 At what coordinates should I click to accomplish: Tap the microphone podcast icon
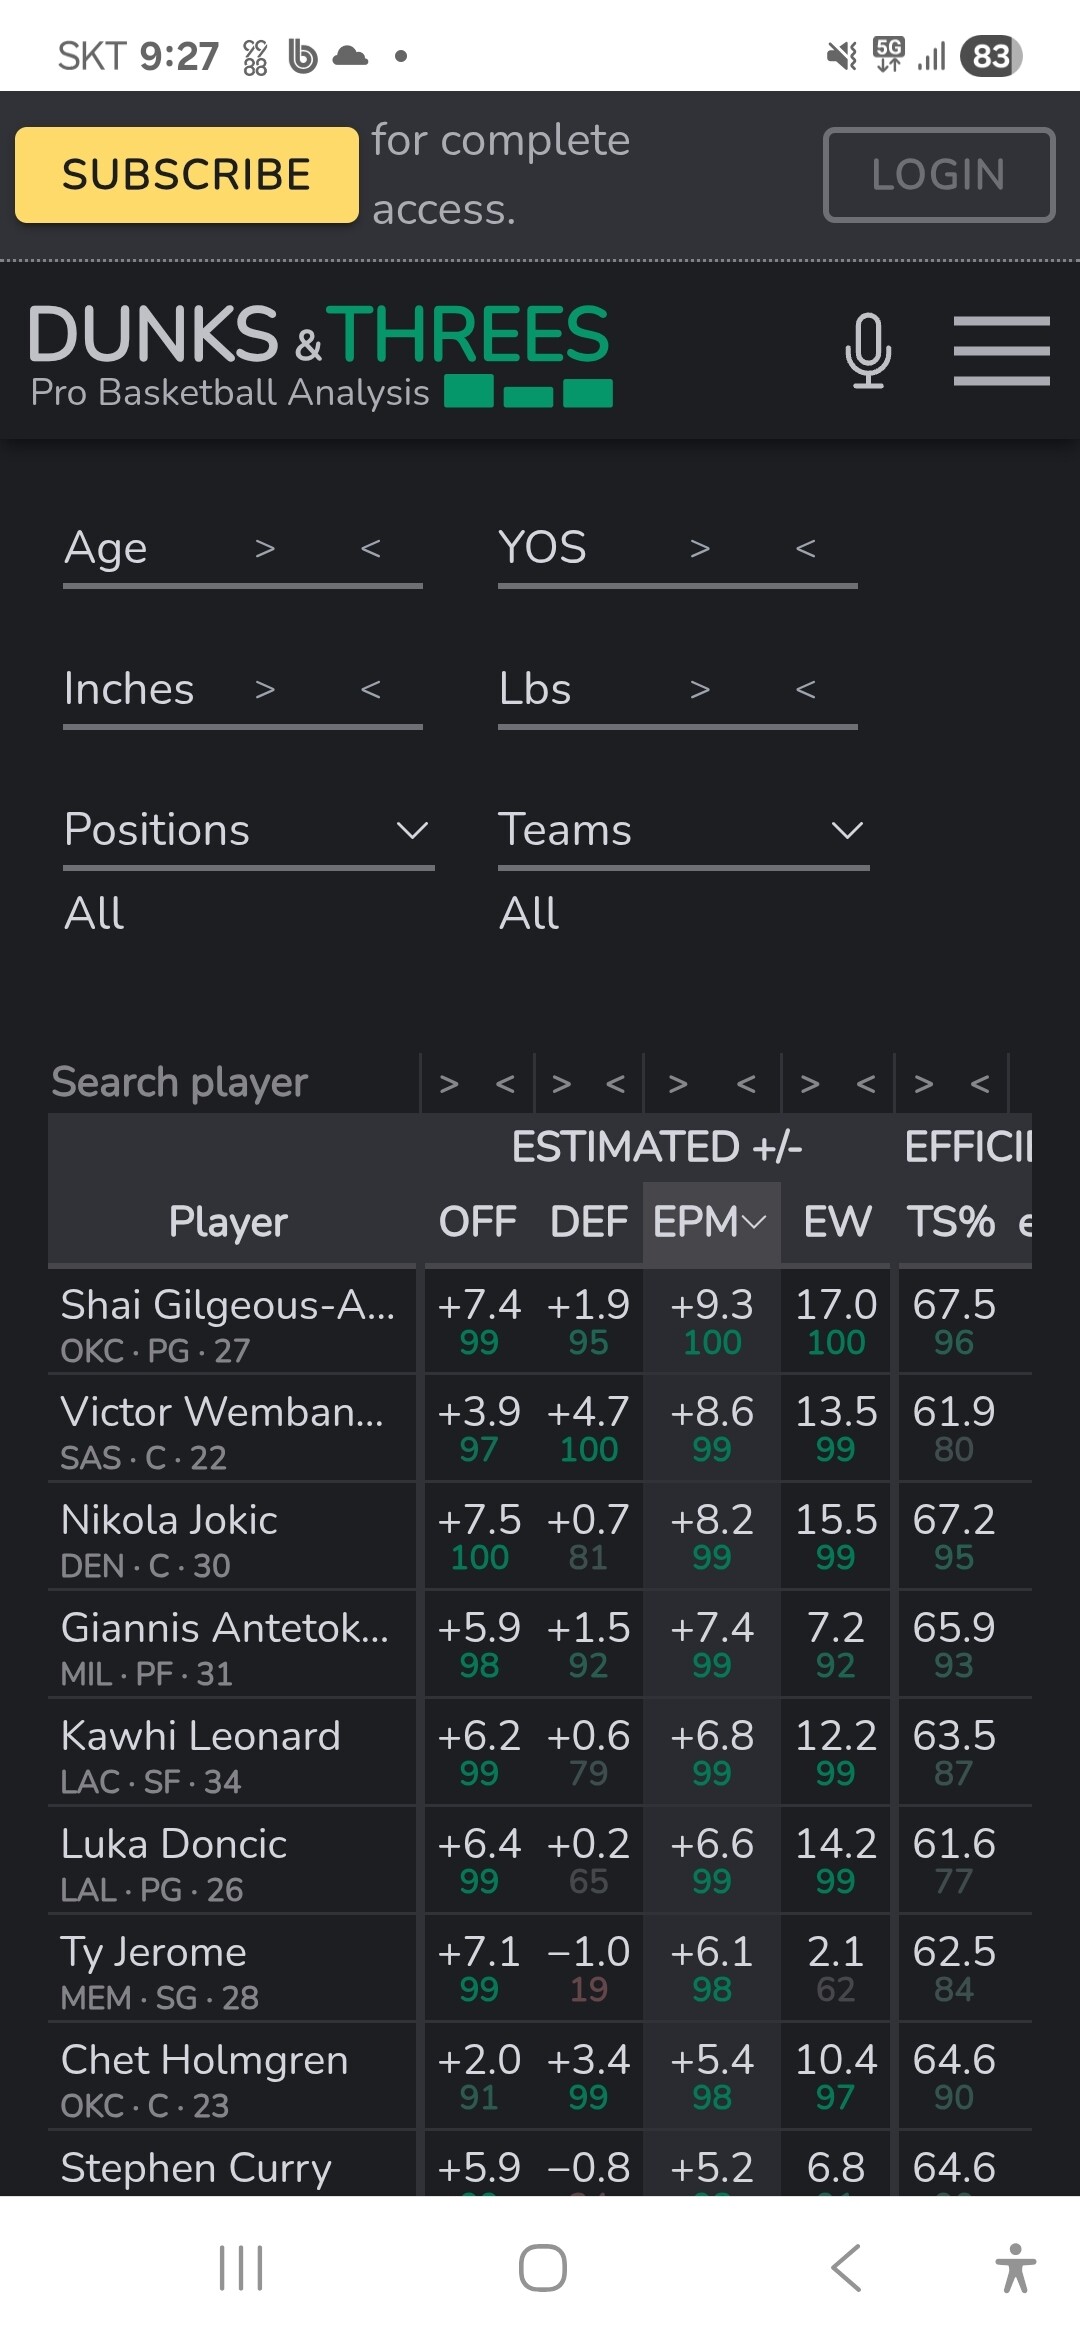click(867, 350)
